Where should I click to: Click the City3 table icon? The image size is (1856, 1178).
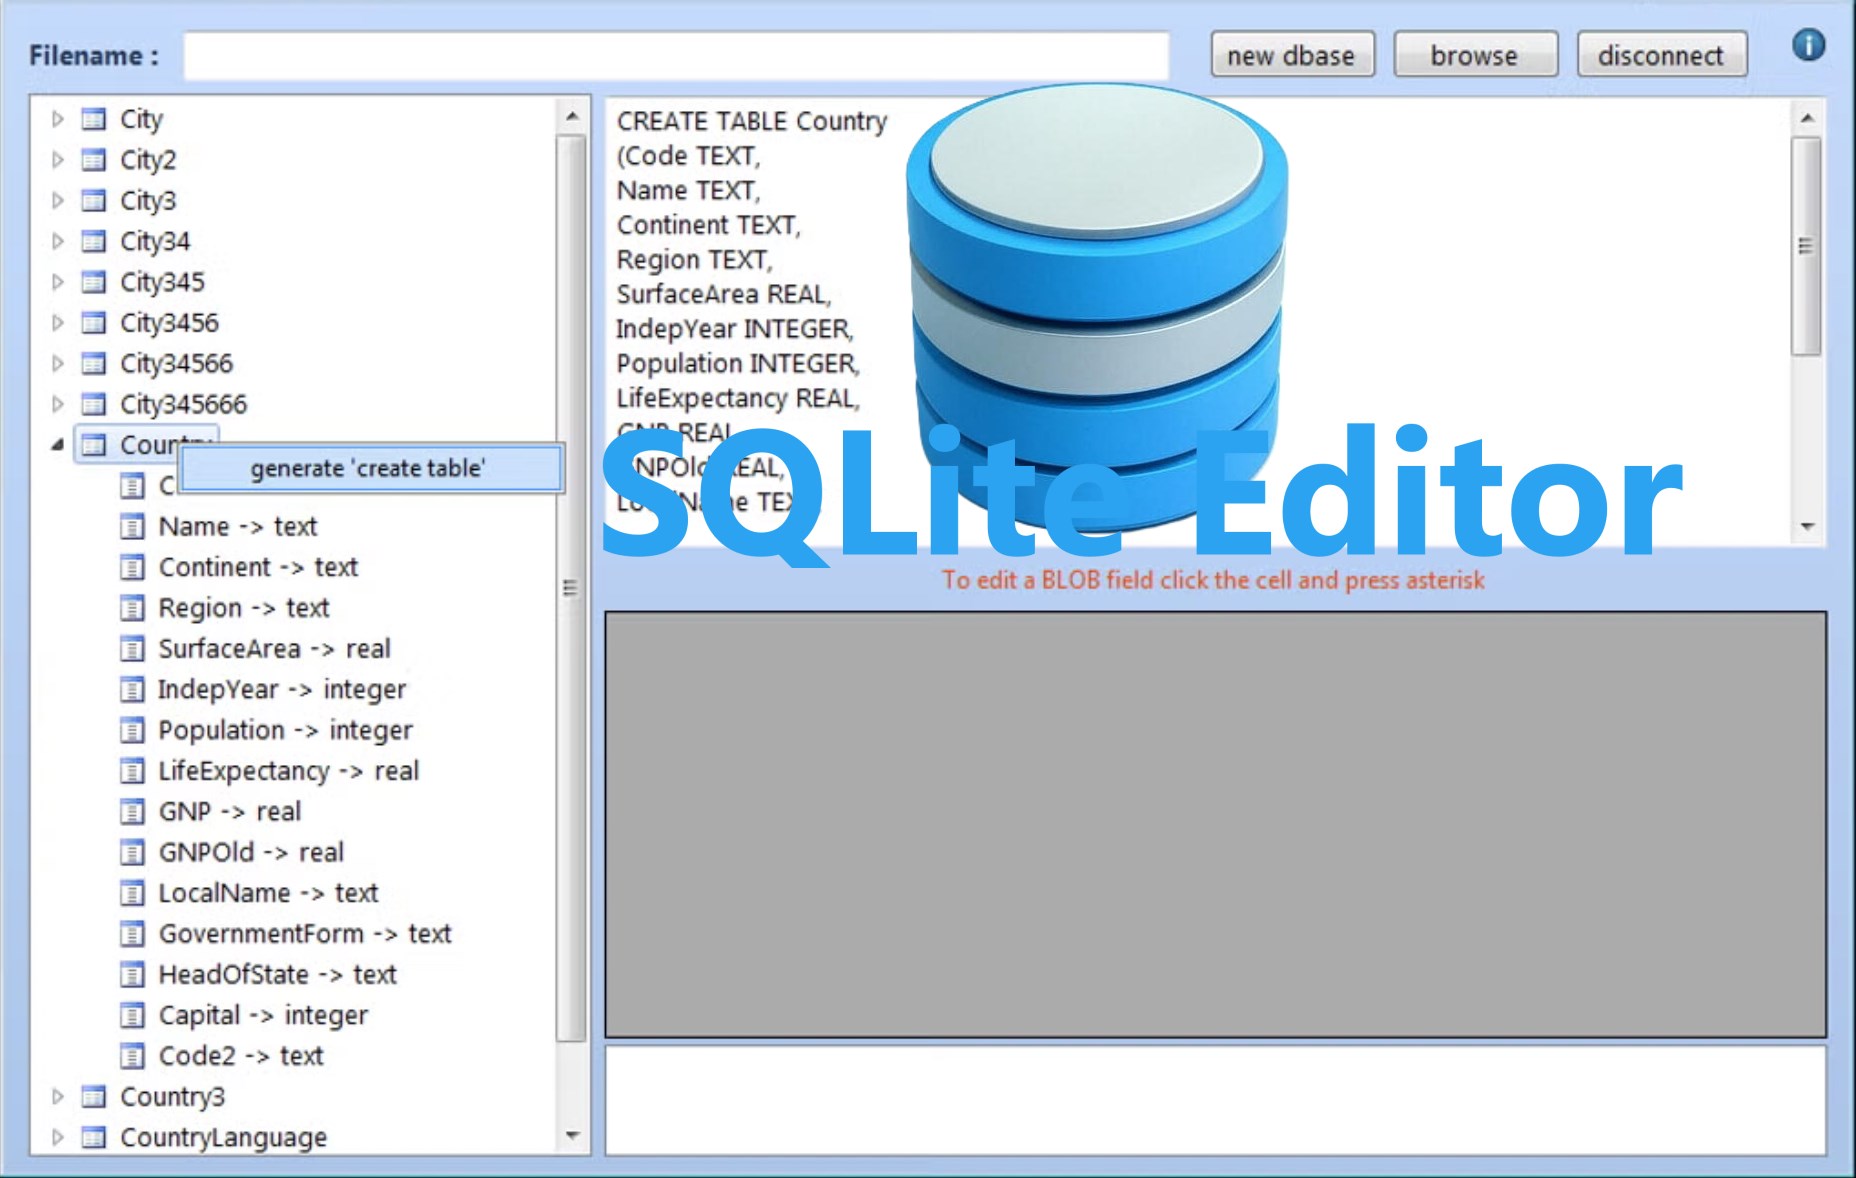pos(93,201)
